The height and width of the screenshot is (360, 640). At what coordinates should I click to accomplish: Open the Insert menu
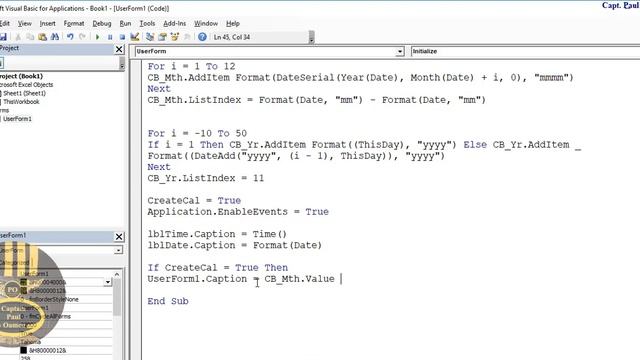tap(47, 24)
